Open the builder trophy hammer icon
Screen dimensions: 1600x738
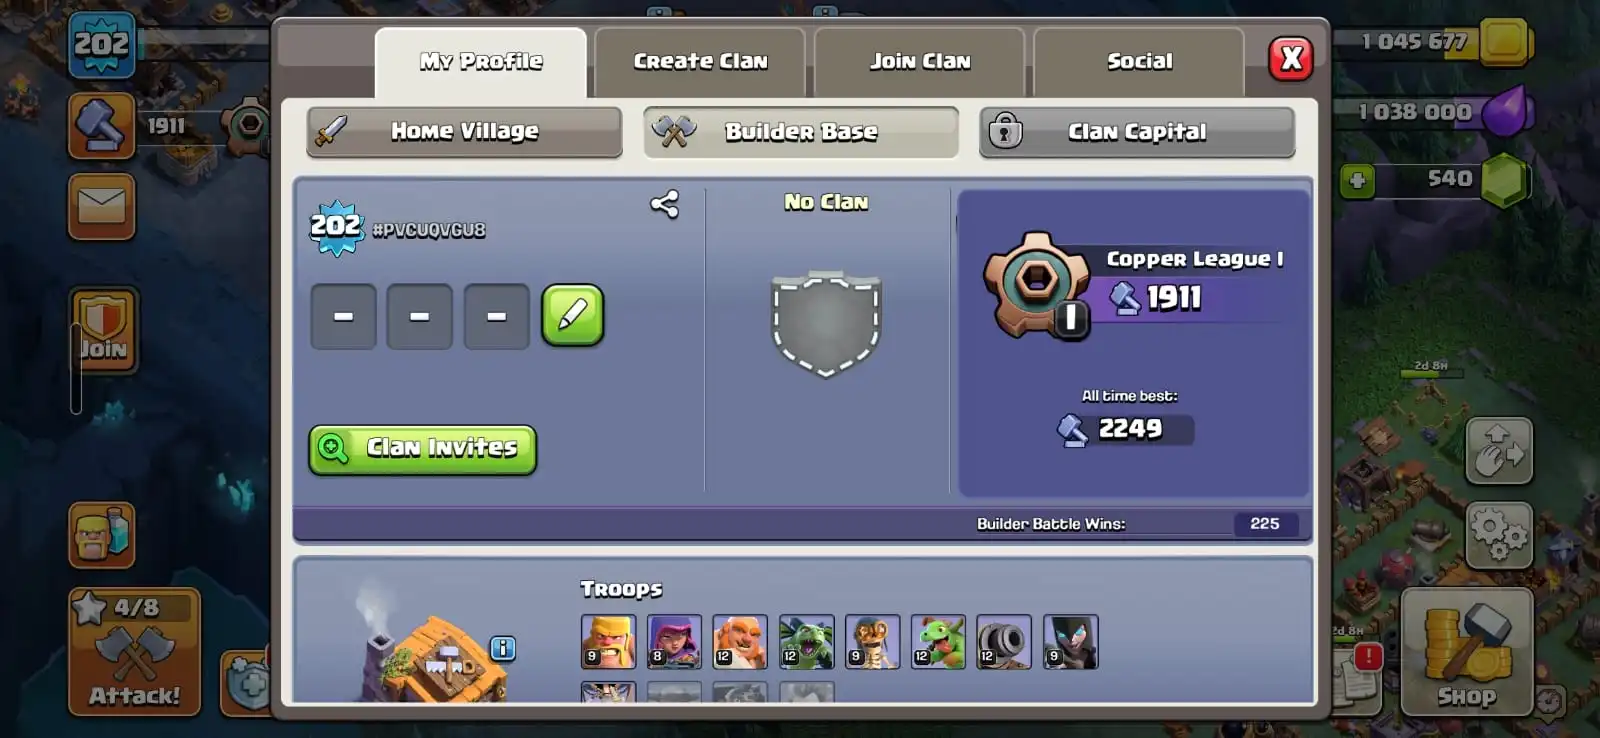pos(102,126)
